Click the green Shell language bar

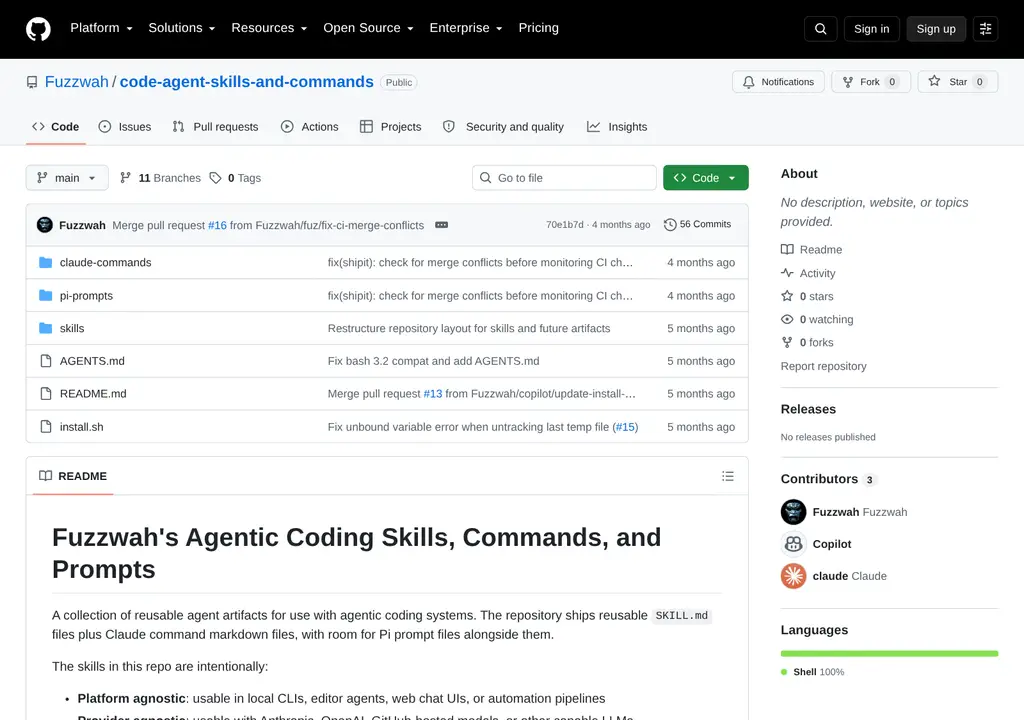[x=889, y=653]
